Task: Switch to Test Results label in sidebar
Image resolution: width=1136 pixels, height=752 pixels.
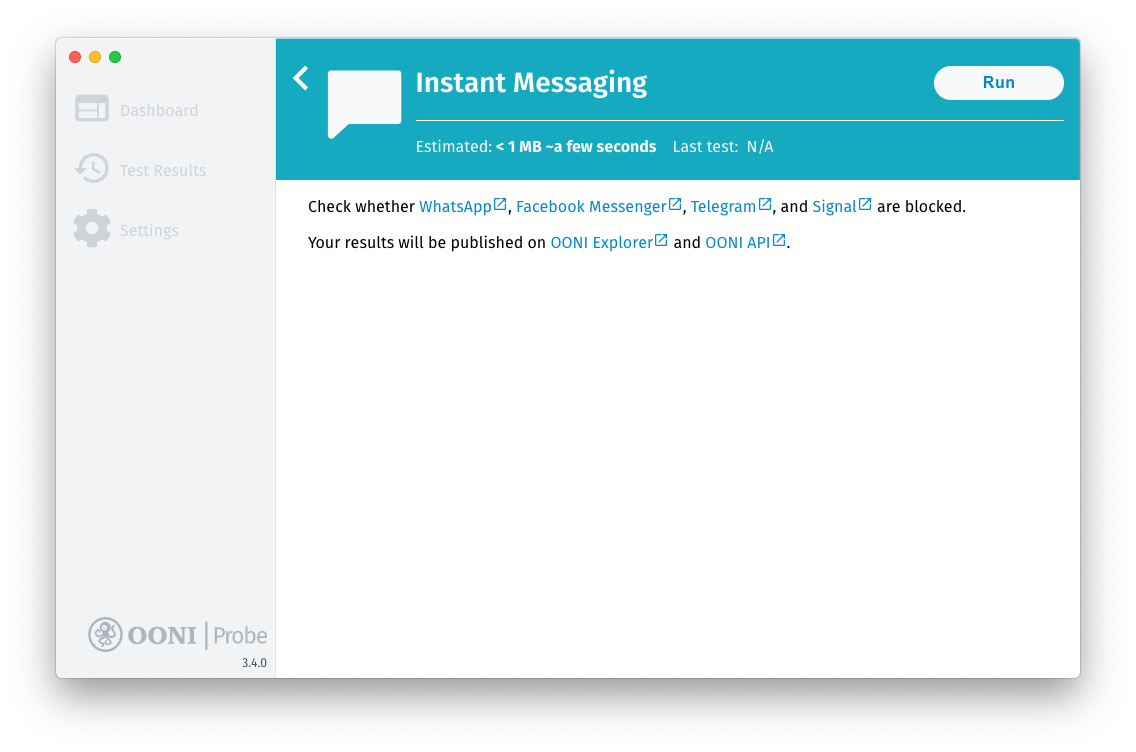Action: coord(163,171)
